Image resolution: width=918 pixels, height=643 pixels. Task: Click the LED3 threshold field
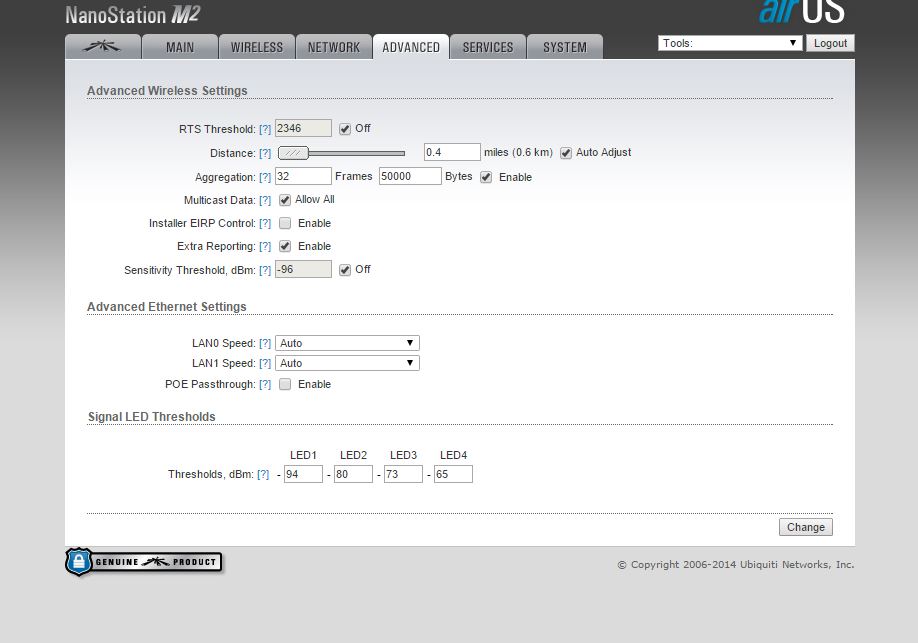tap(403, 474)
